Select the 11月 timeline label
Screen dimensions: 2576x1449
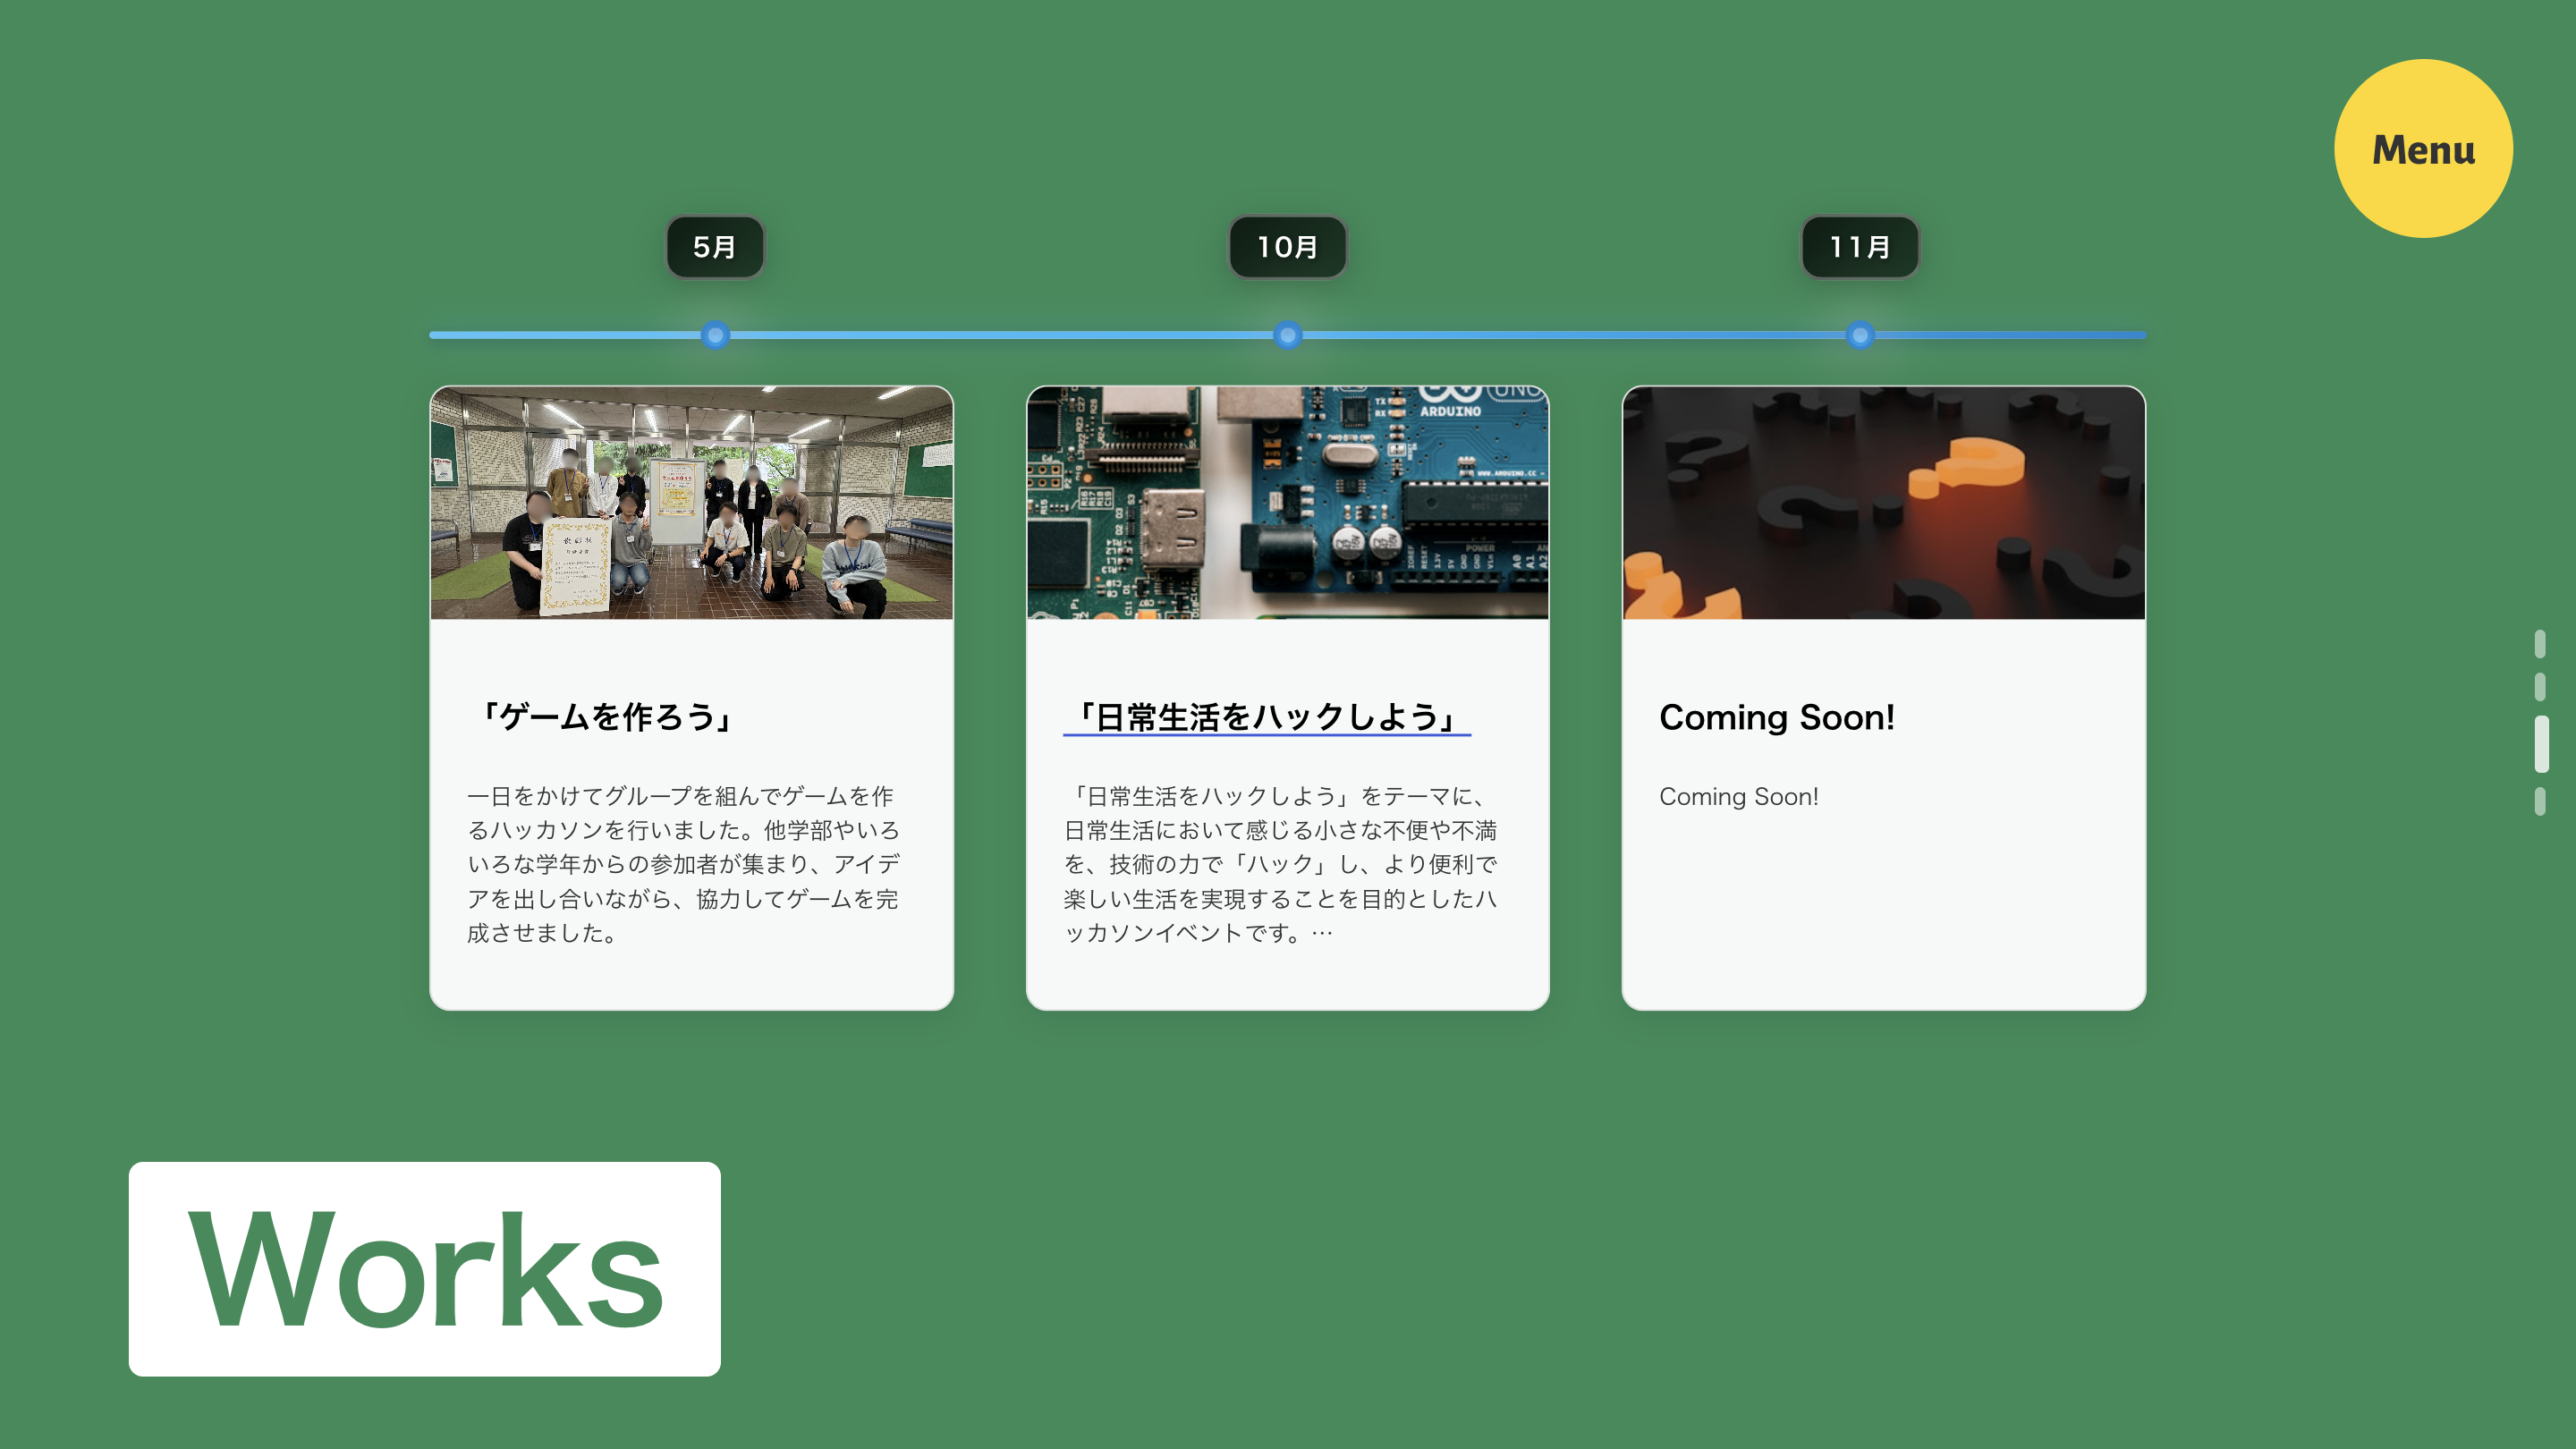(1860, 246)
